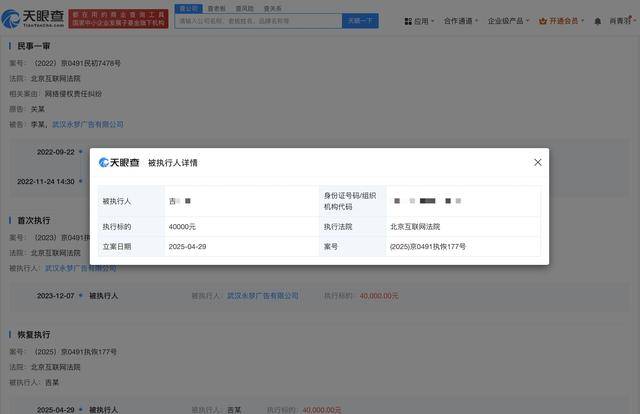
Task: Switch to the 查老板 search tab
Action: pyautogui.click(x=217, y=8)
